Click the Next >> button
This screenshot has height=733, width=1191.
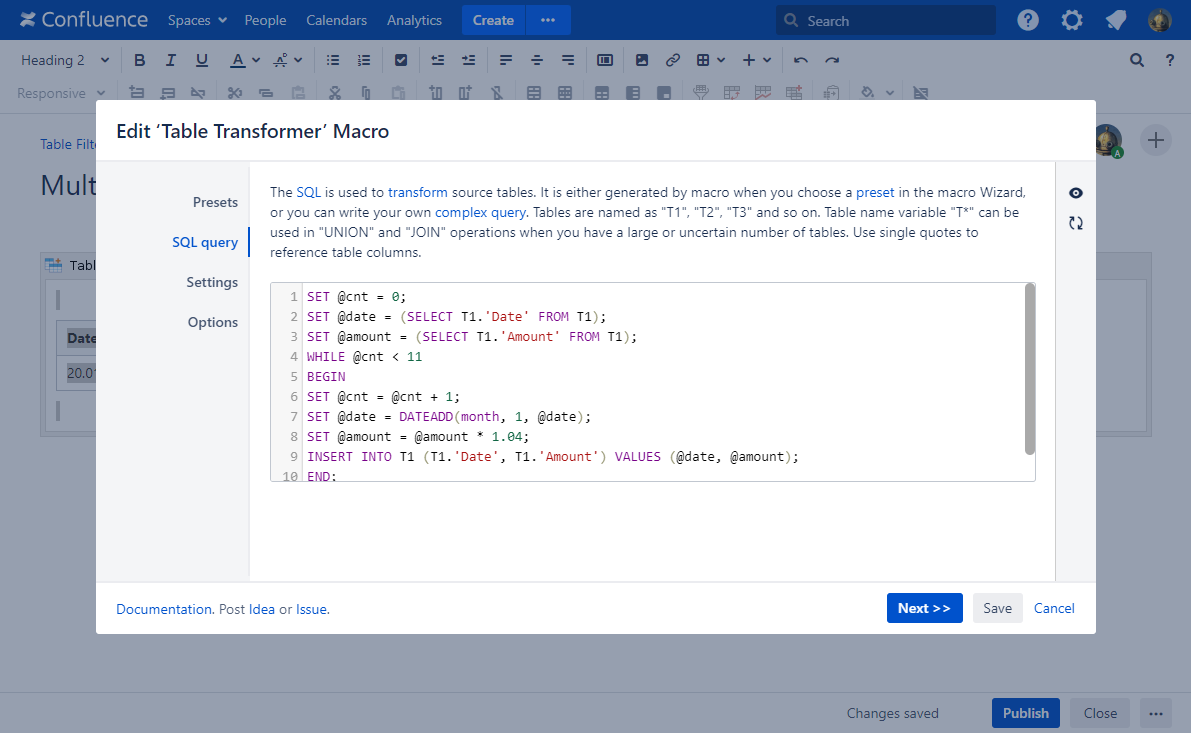(924, 608)
